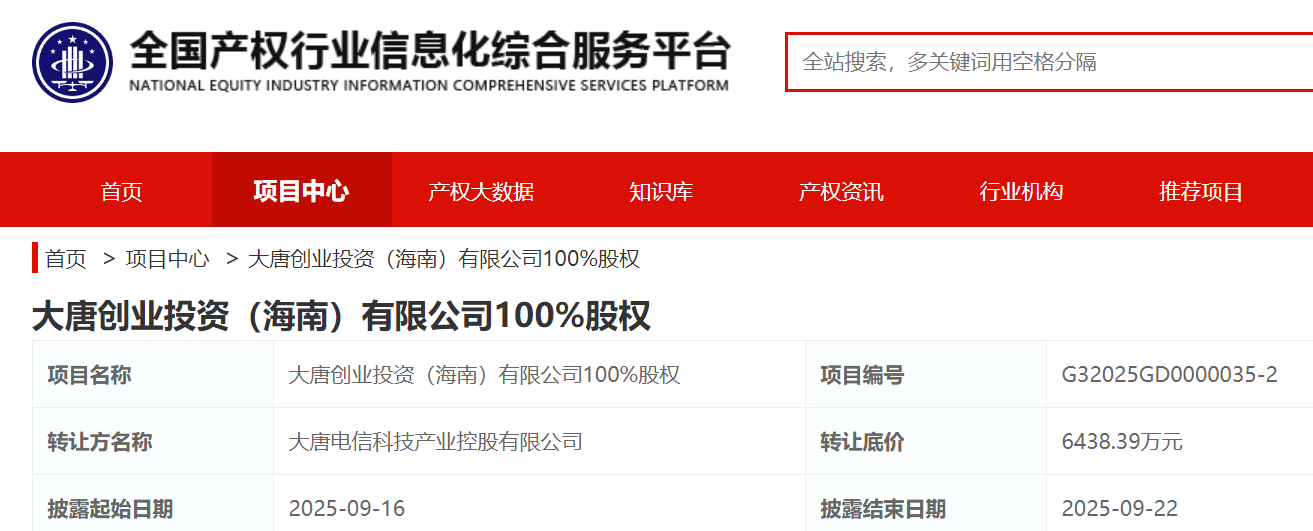Click the 转让底价 label cell
Image resolution: width=1313 pixels, height=531 pixels.
tap(926, 441)
